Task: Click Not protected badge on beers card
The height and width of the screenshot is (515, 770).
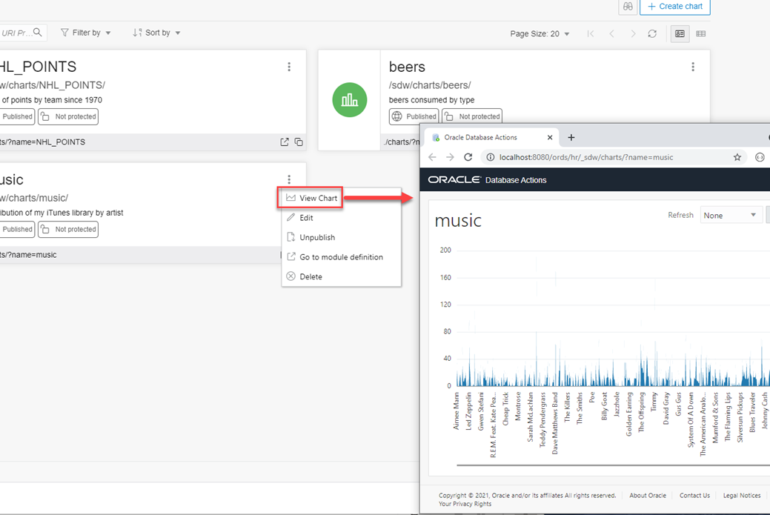Action: click(x=472, y=116)
